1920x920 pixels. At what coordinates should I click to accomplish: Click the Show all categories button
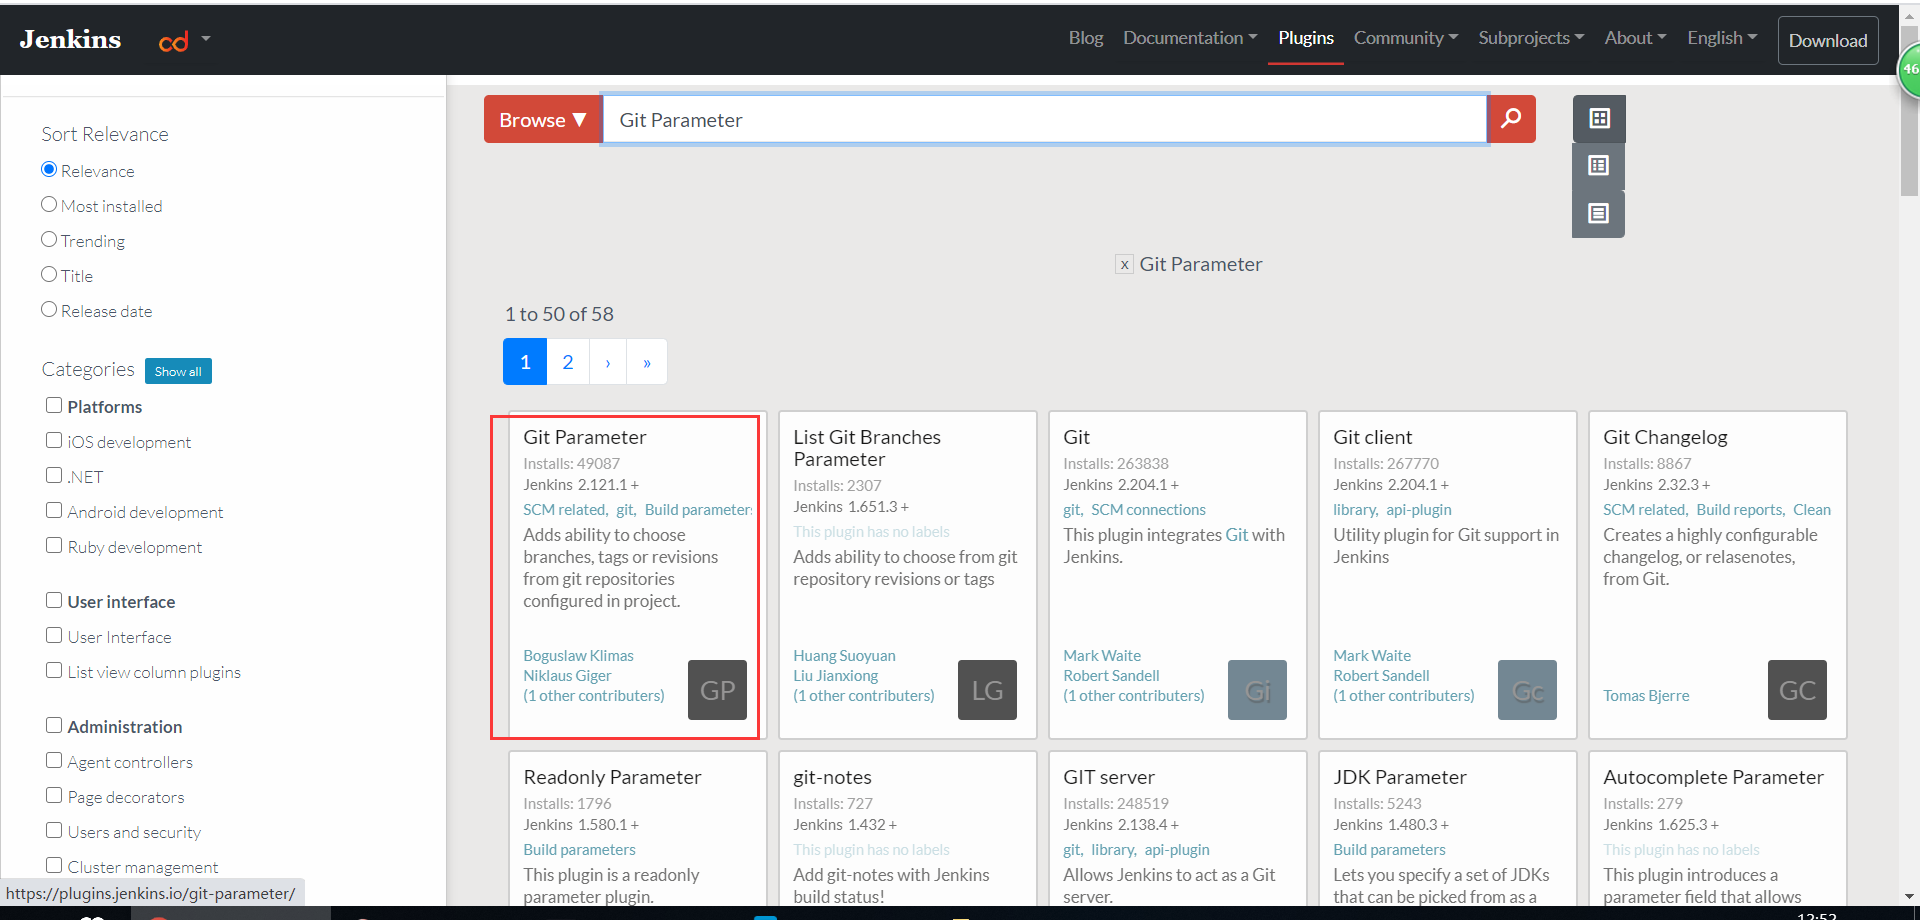click(178, 371)
